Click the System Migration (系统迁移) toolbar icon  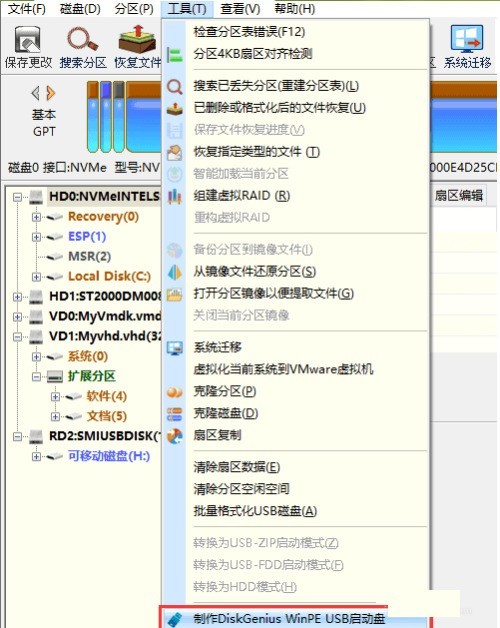pyautogui.click(x=467, y=40)
